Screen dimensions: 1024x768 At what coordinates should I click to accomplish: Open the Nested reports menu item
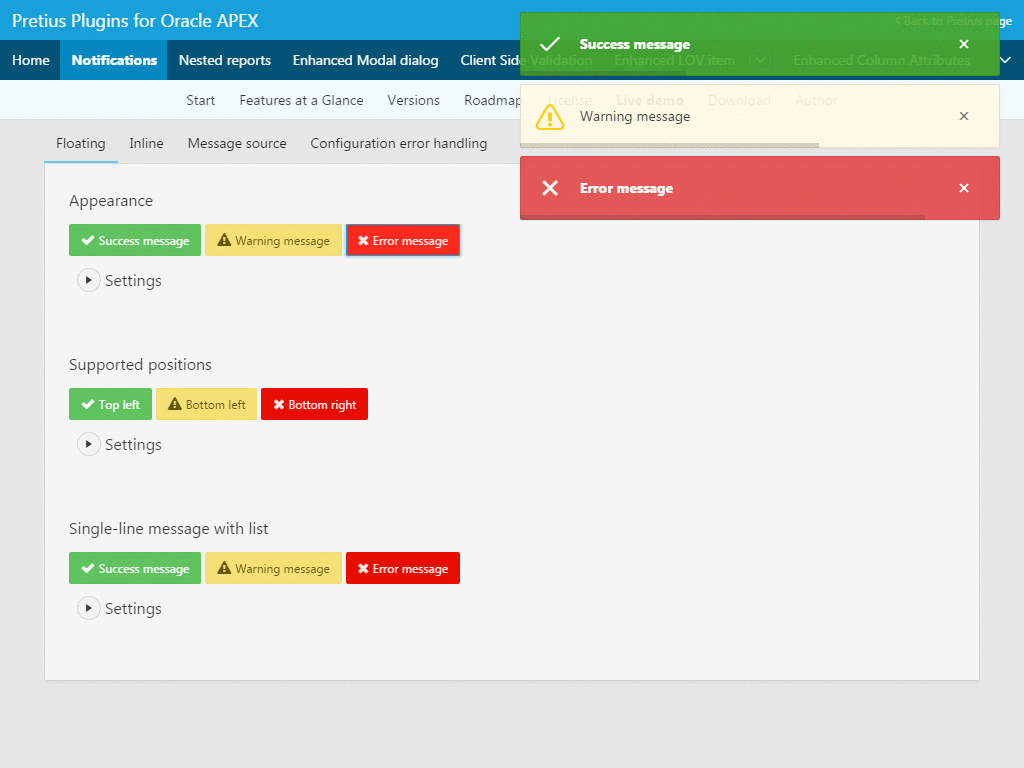225,60
